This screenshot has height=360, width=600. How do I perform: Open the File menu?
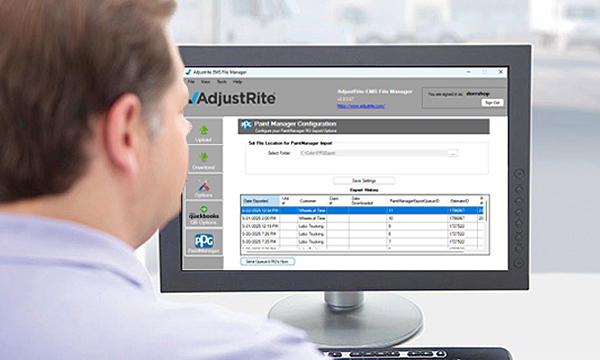(191, 81)
